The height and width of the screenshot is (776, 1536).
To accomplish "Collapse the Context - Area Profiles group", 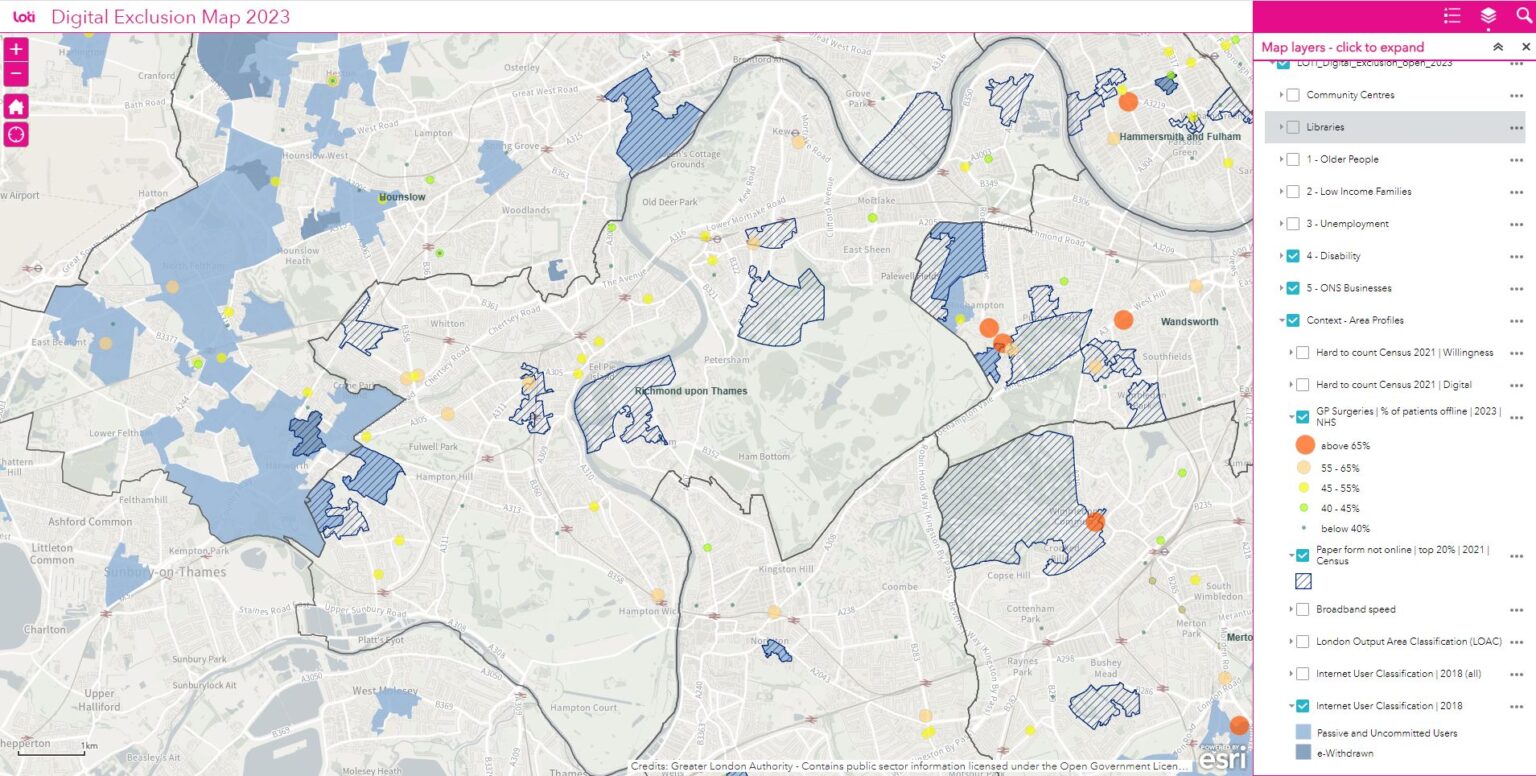I will [1281, 321].
